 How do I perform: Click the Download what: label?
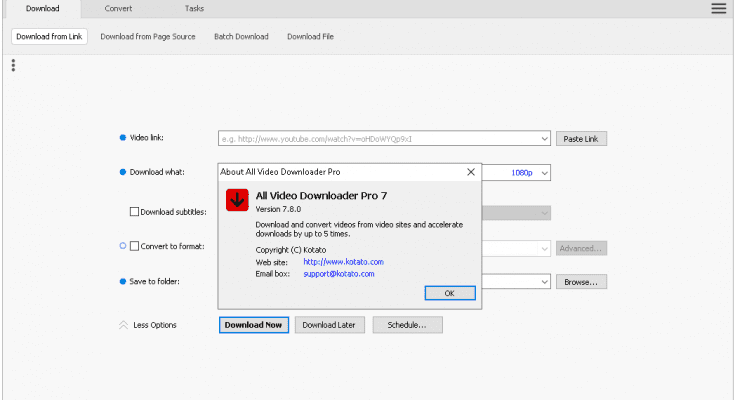tap(157, 172)
